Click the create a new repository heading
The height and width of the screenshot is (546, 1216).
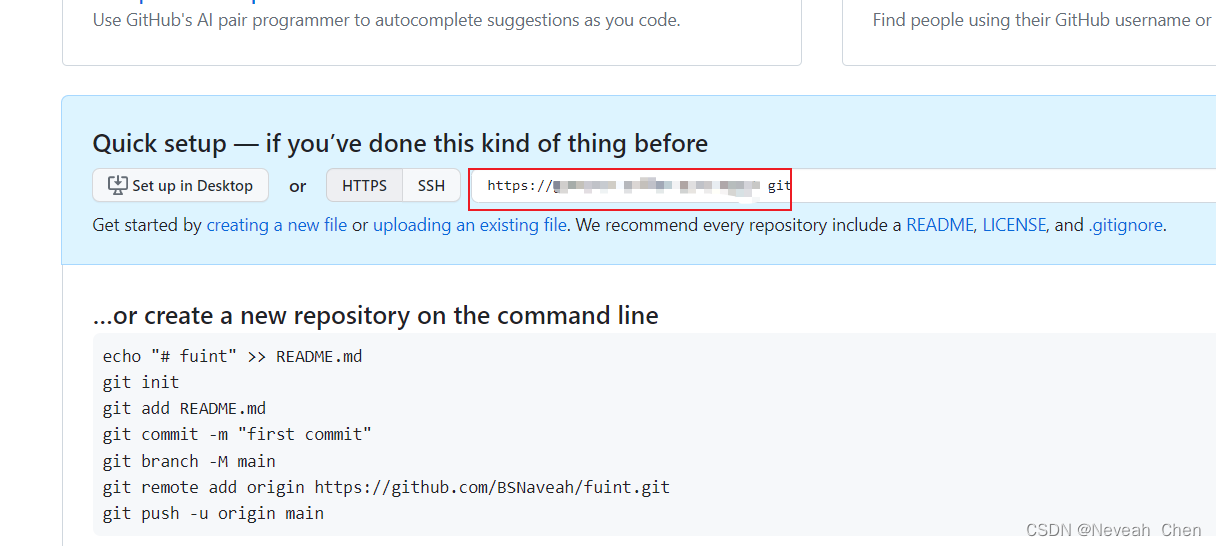click(375, 316)
